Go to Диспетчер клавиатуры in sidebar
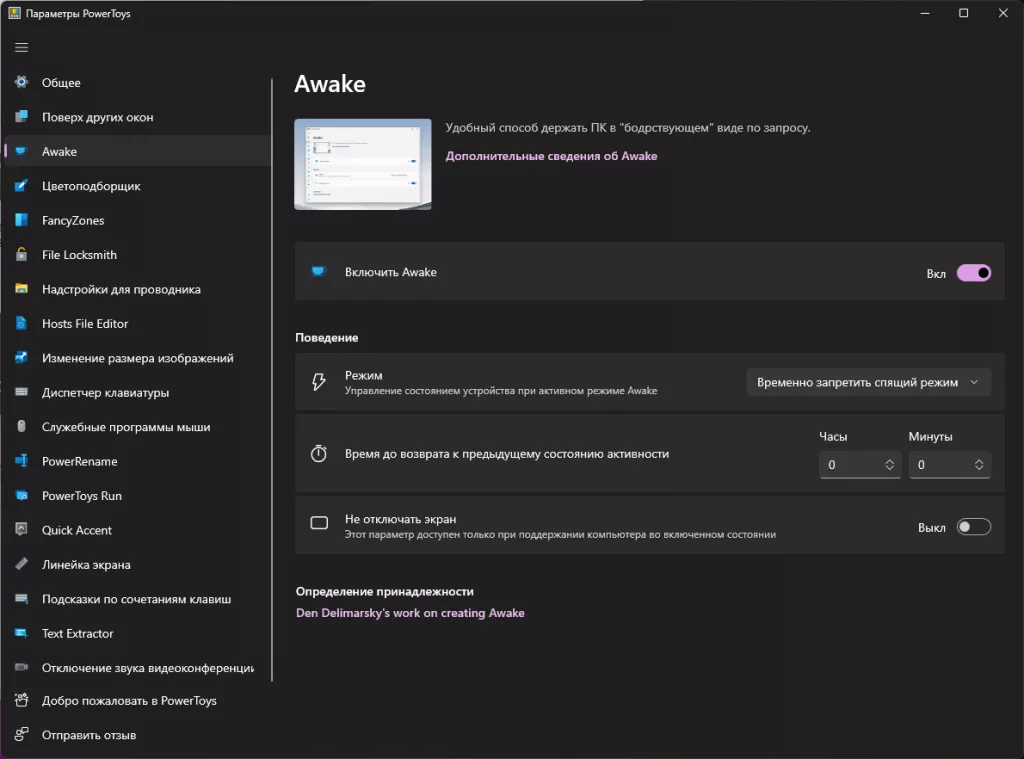1024x759 pixels. (105, 393)
